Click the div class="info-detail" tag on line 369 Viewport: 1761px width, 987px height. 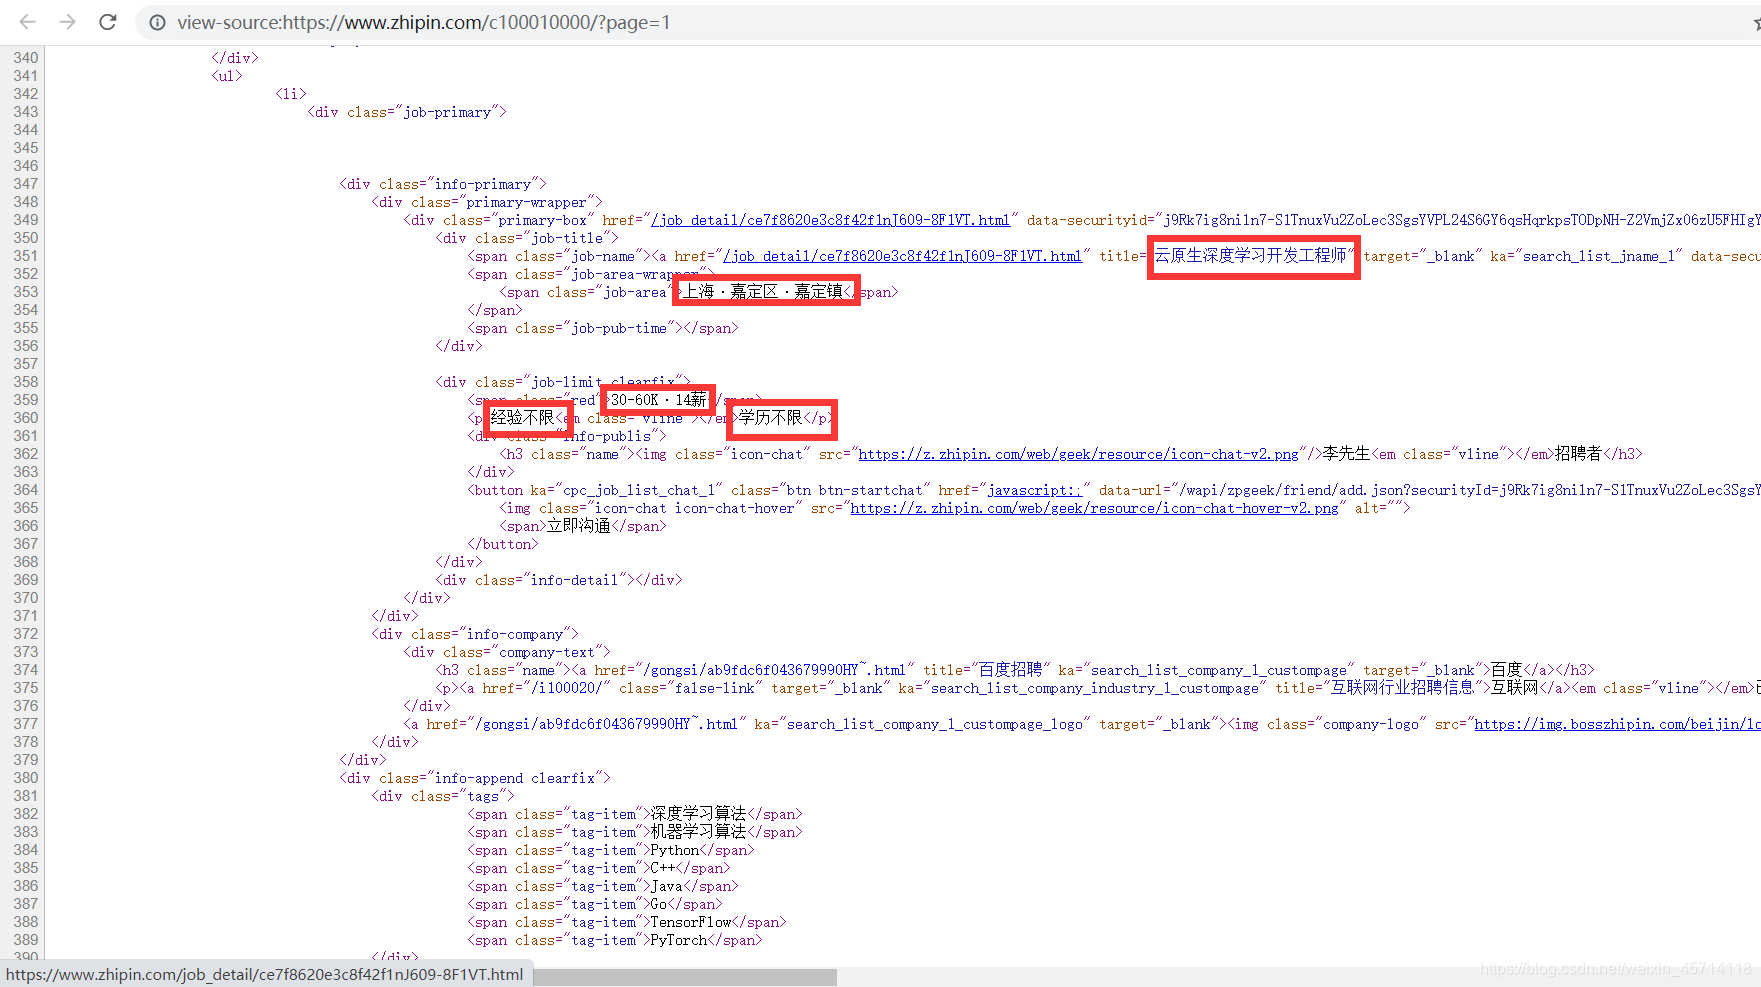(535, 580)
